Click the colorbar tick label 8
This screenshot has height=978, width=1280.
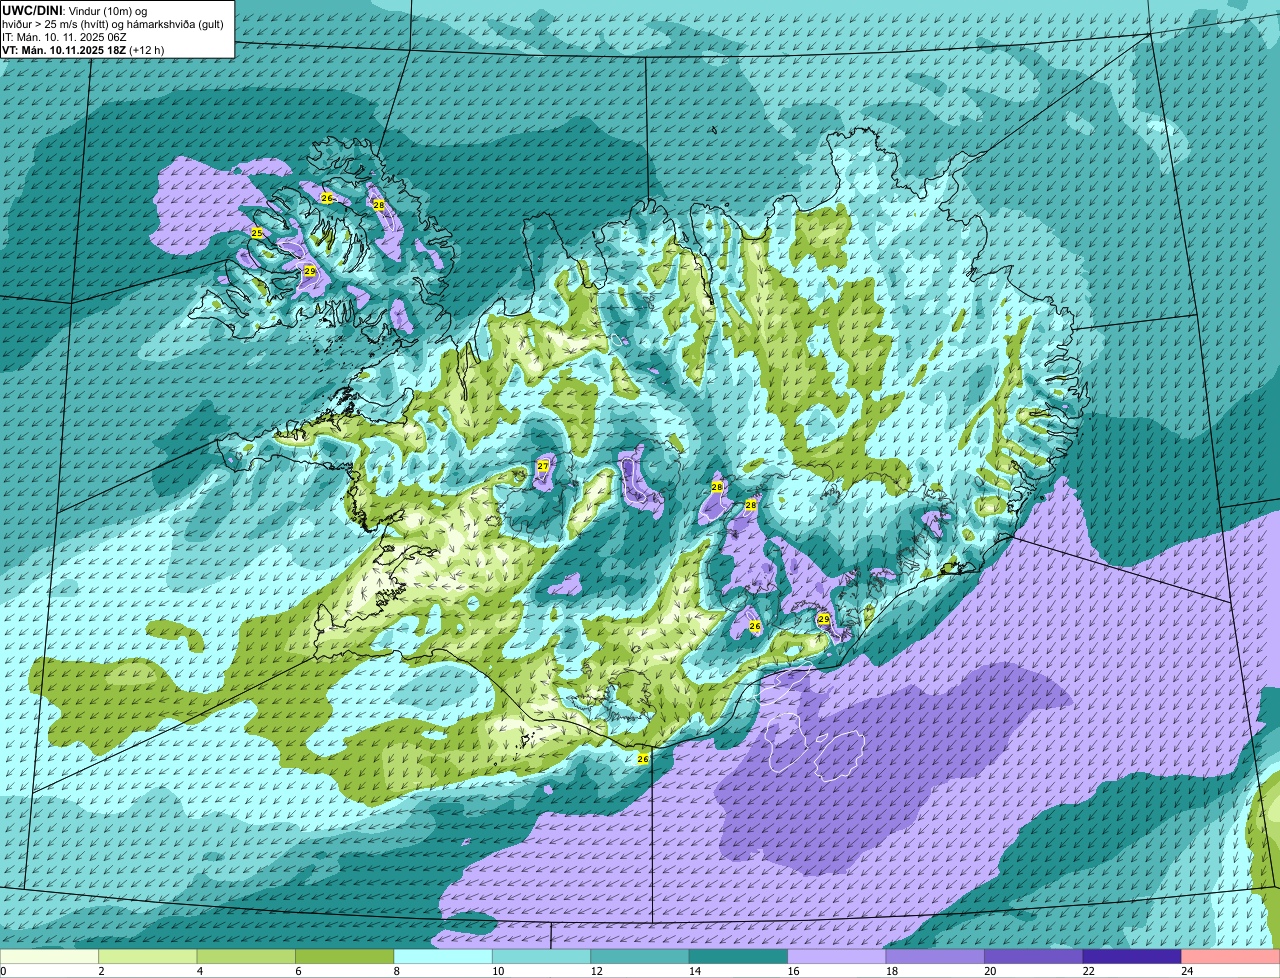click(x=396, y=971)
